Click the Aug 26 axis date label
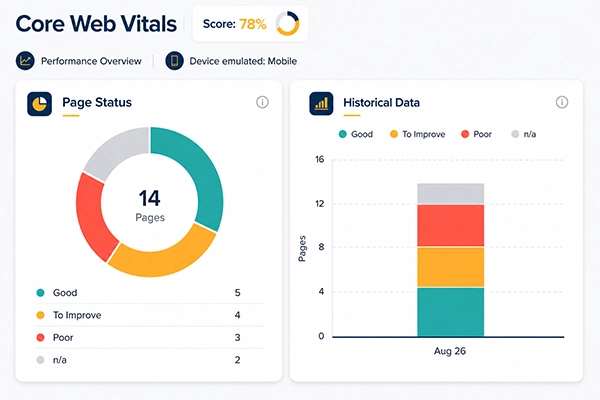 [450, 351]
